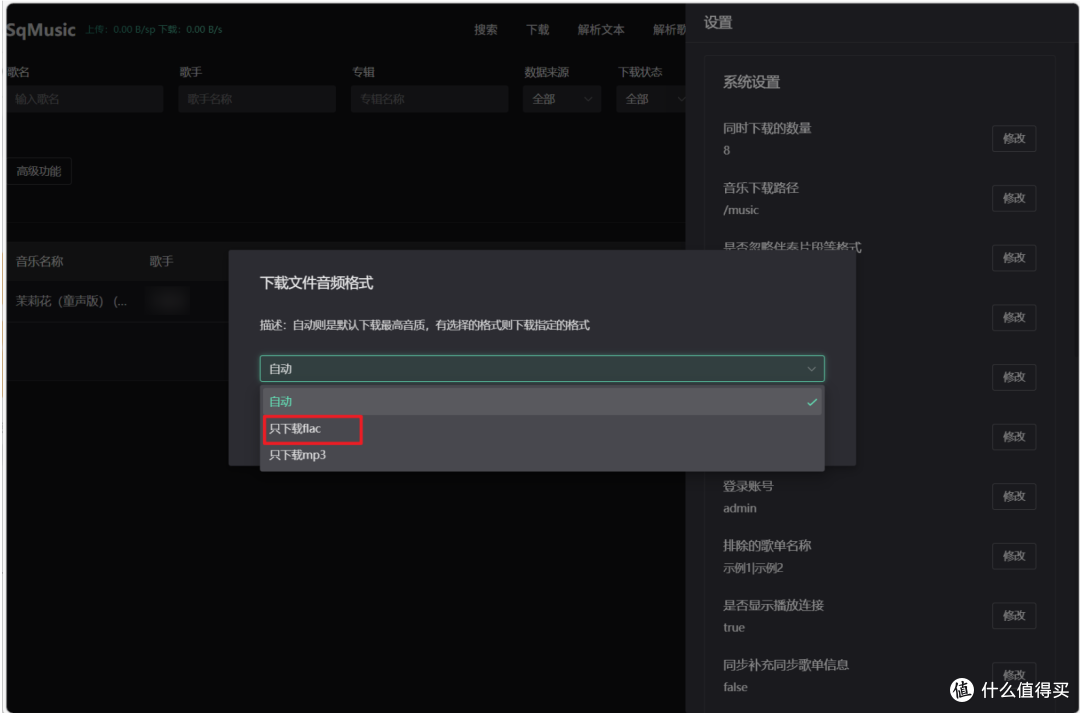Click the 是否显示播放连接 true value

734,628
